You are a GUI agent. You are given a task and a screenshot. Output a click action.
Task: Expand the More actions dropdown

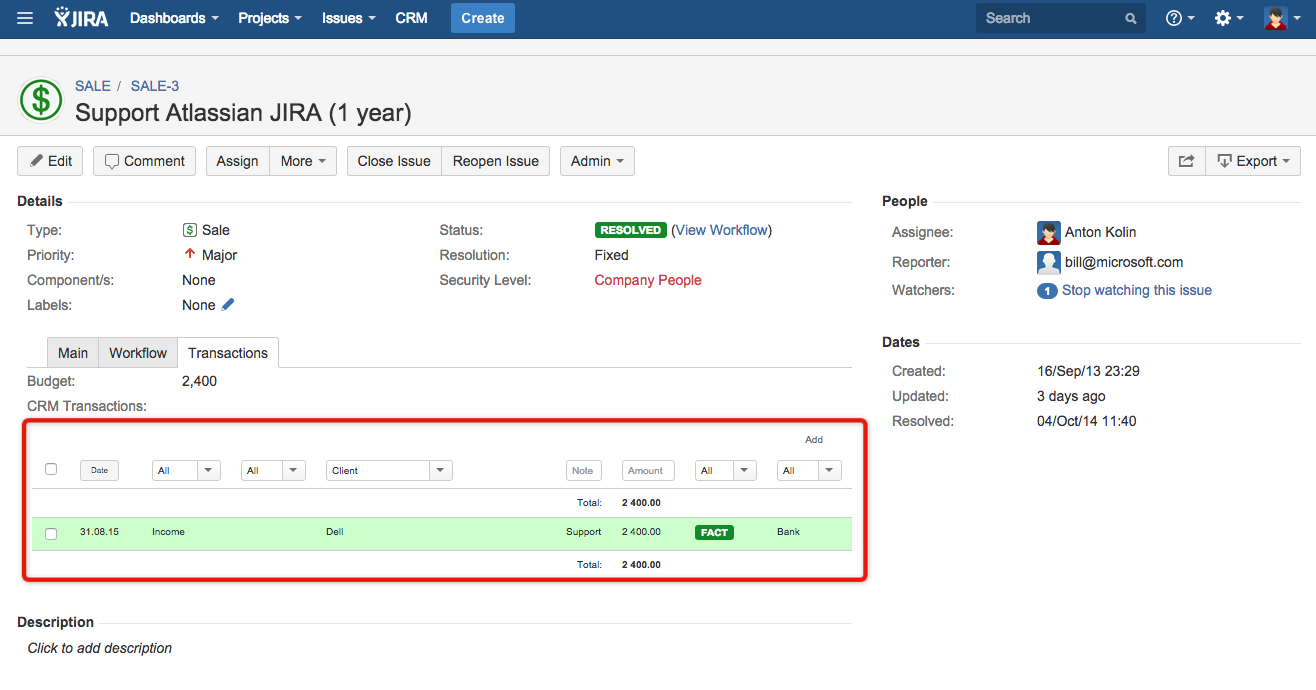coord(303,161)
